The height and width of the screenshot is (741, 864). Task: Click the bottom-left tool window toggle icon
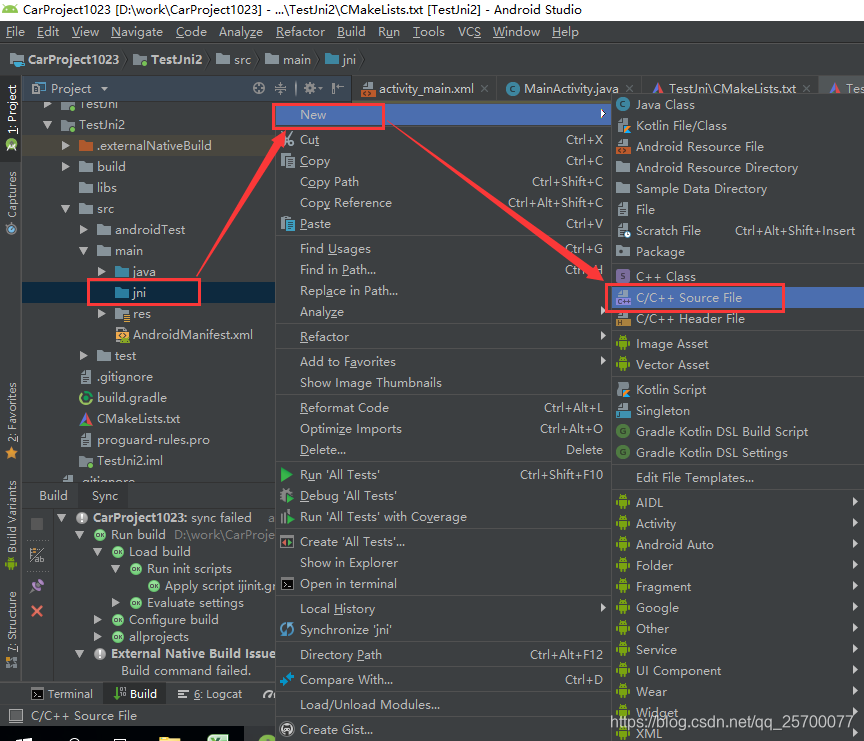[x=16, y=716]
